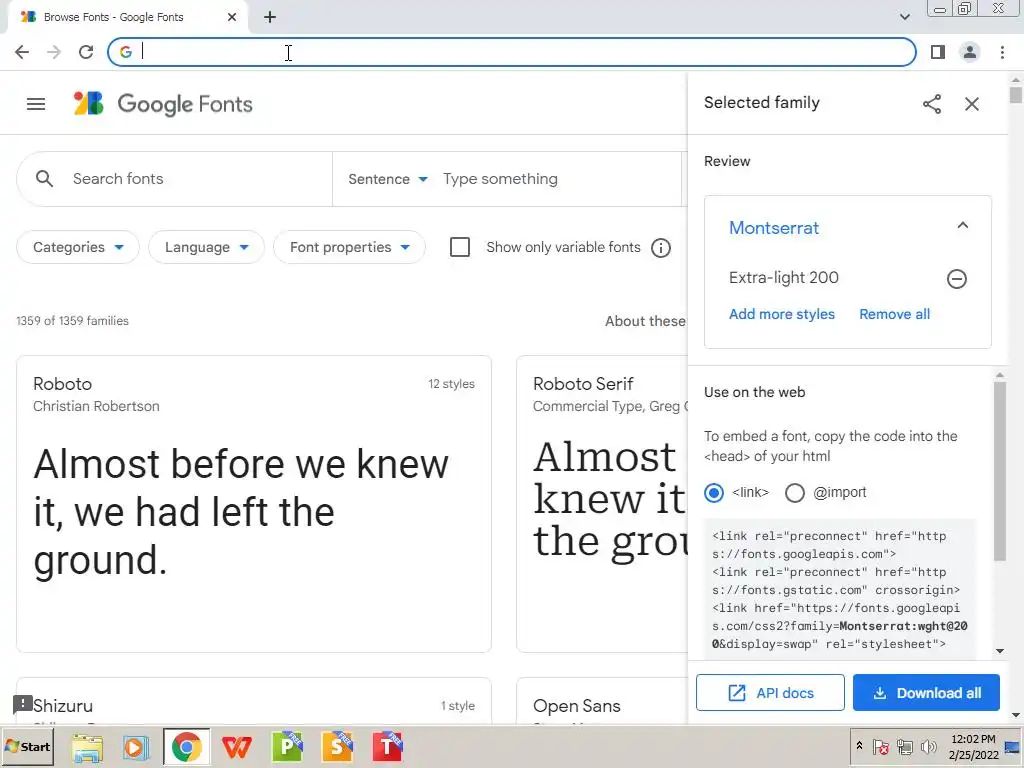This screenshot has height=768, width=1024.
Task: Toggle the browser side panel
Action: coord(938,52)
